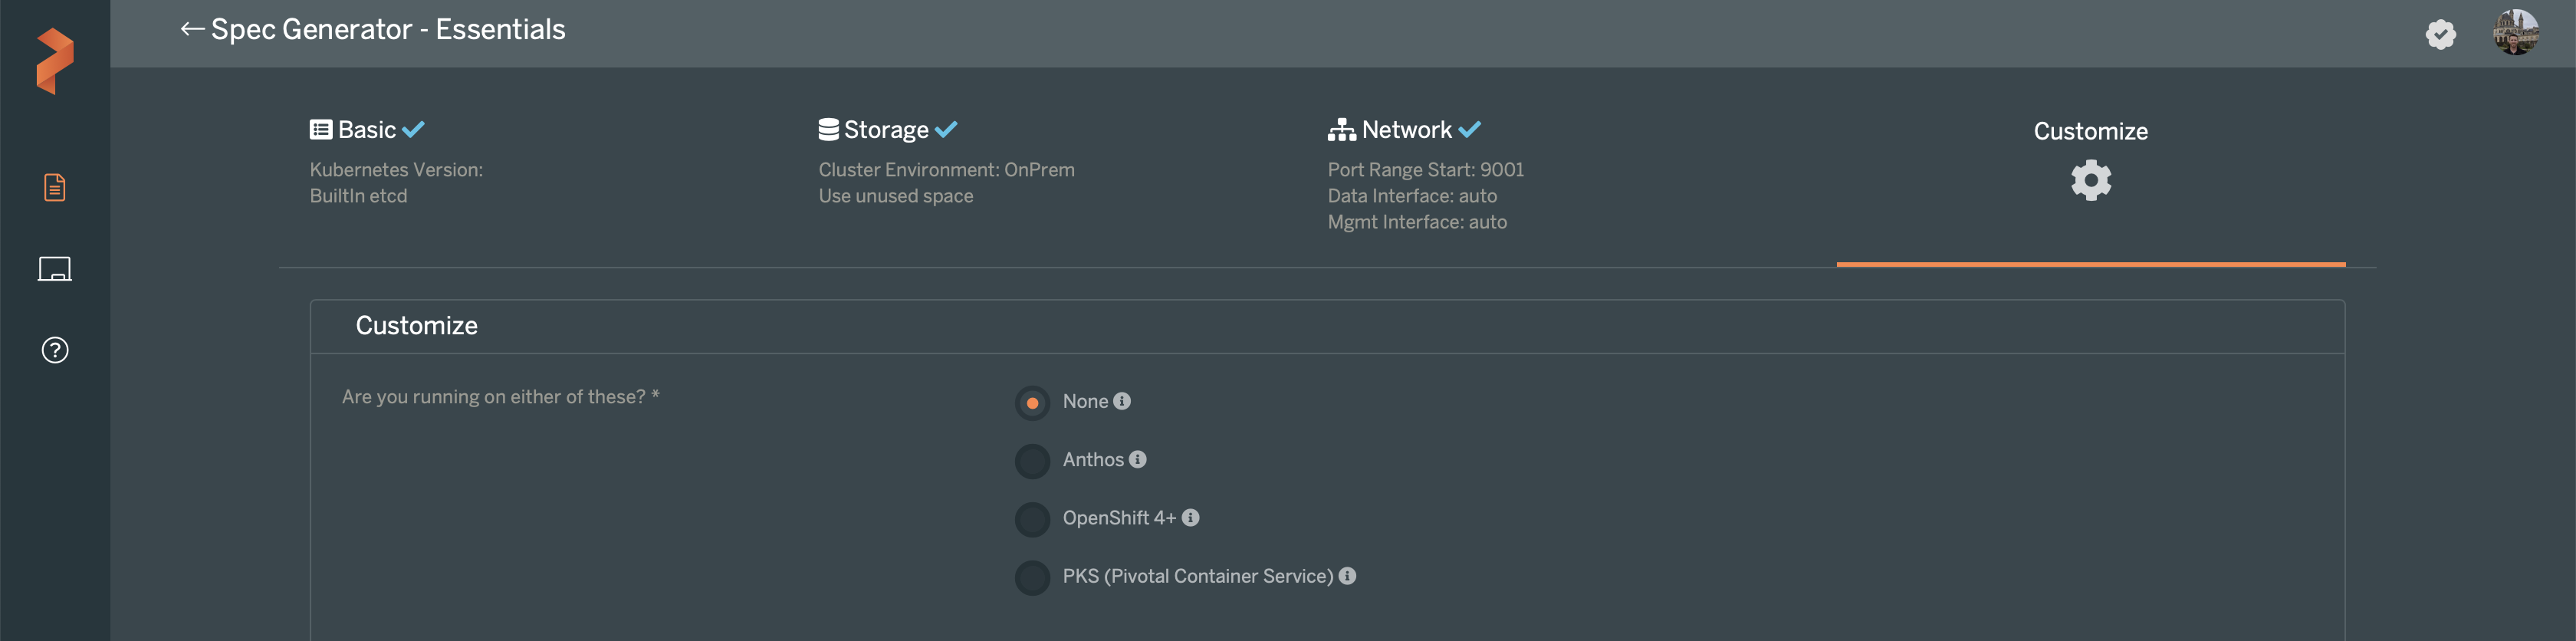2576x641 pixels.
Task: Click the Portworx logo in the sidebar
Action: pyautogui.click(x=54, y=61)
